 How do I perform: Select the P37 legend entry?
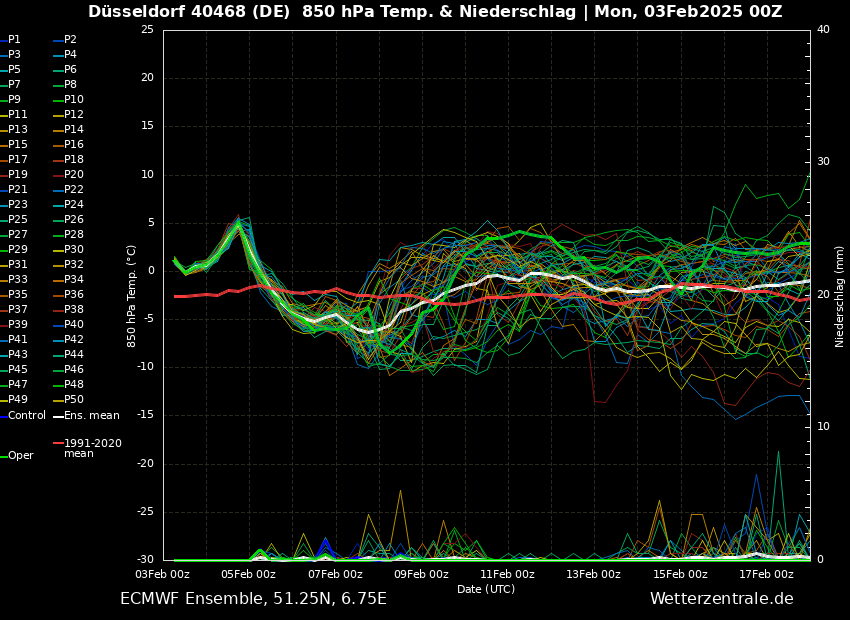18,310
